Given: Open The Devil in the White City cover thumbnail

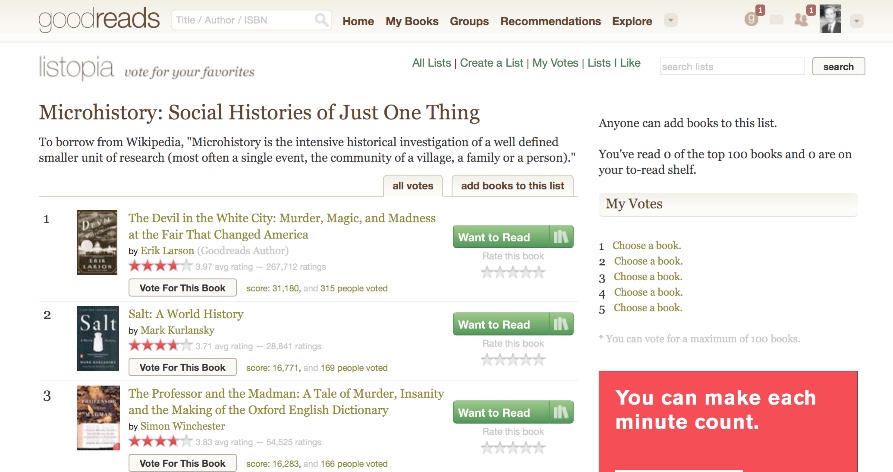Looking at the screenshot, I should coord(97,243).
